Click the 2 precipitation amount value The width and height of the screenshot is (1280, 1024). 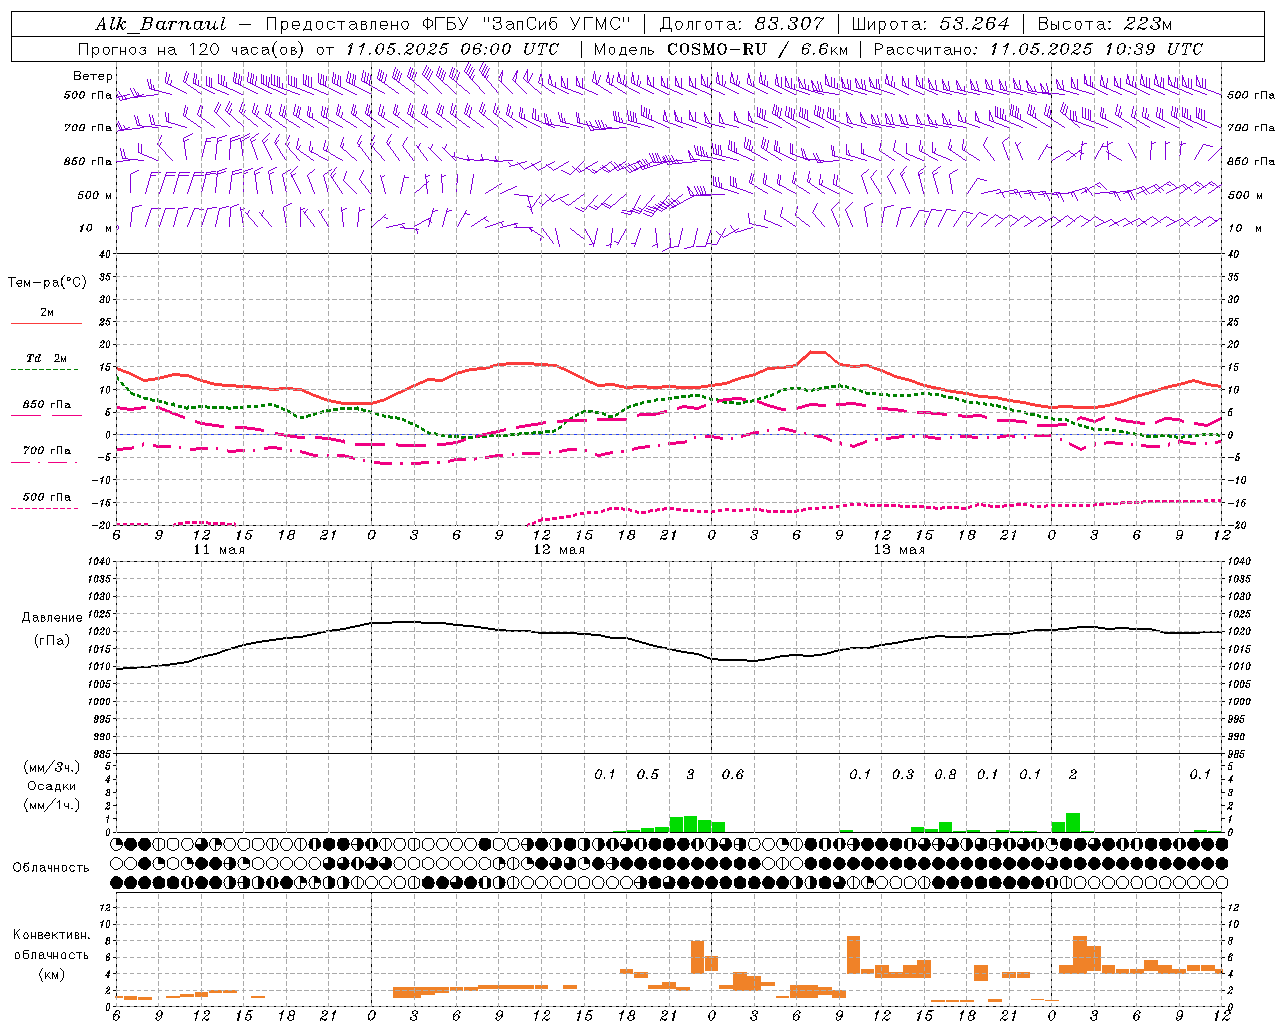[1073, 774]
